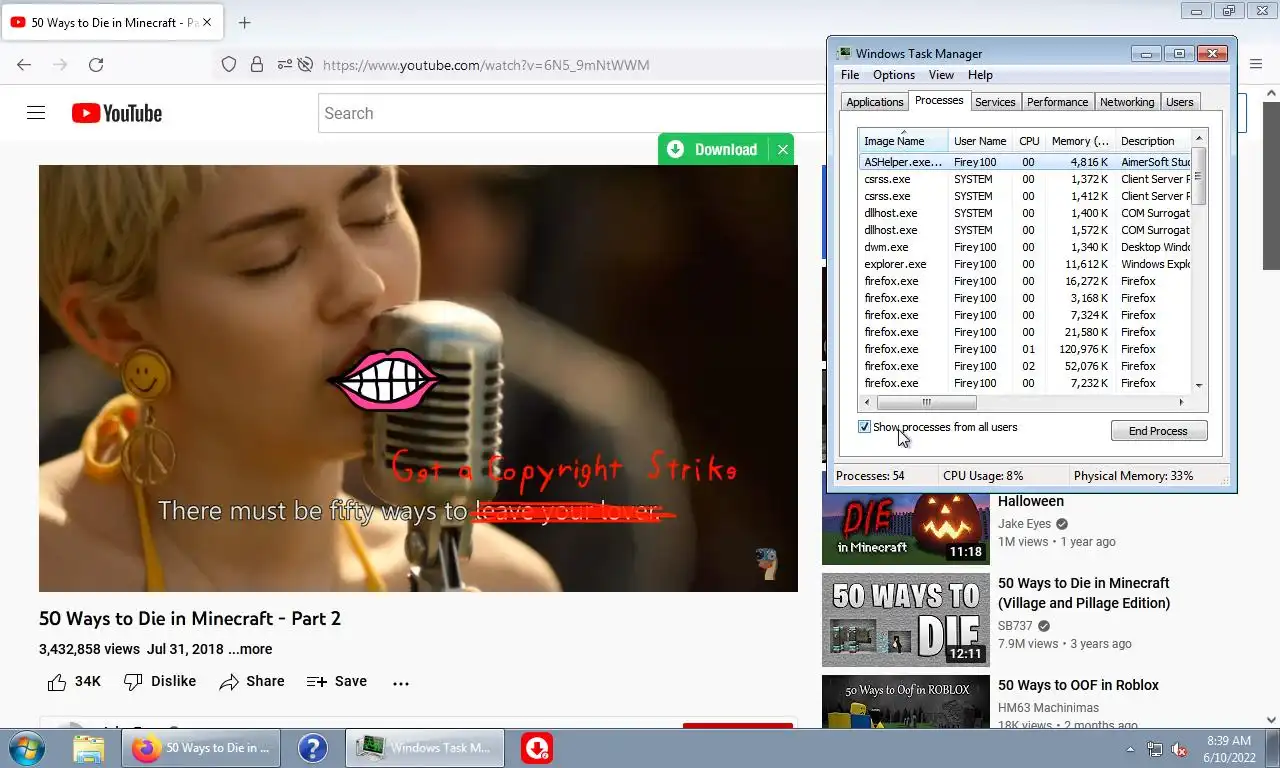1280x768 pixels.
Task: Like the video with 34K thumbs-up
Action: [74, 681]
